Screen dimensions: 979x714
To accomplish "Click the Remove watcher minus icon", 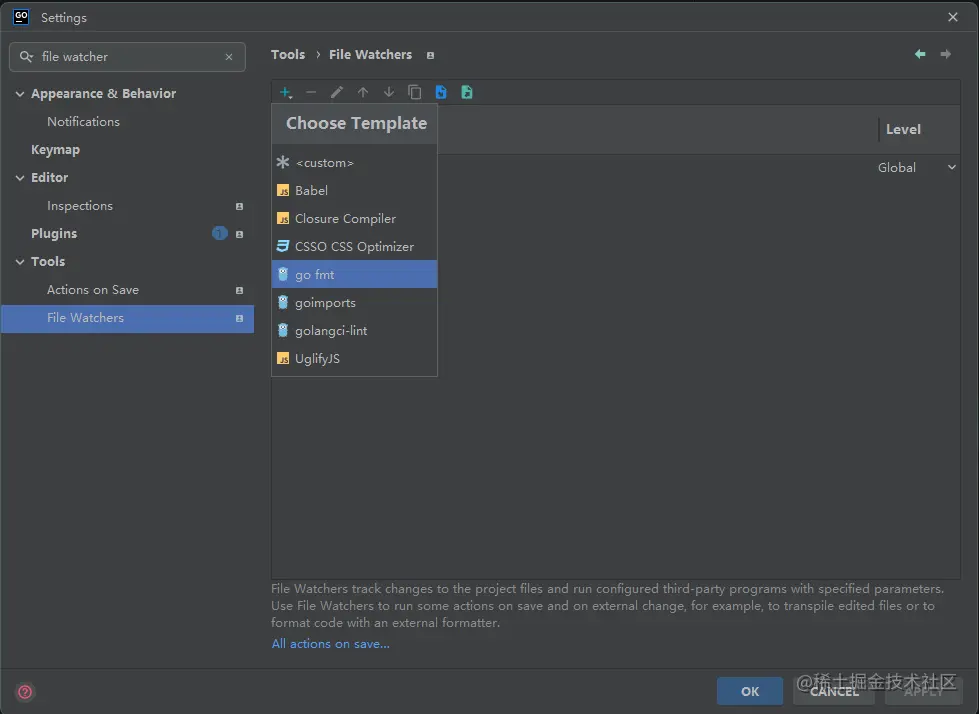I will [311, 92].
